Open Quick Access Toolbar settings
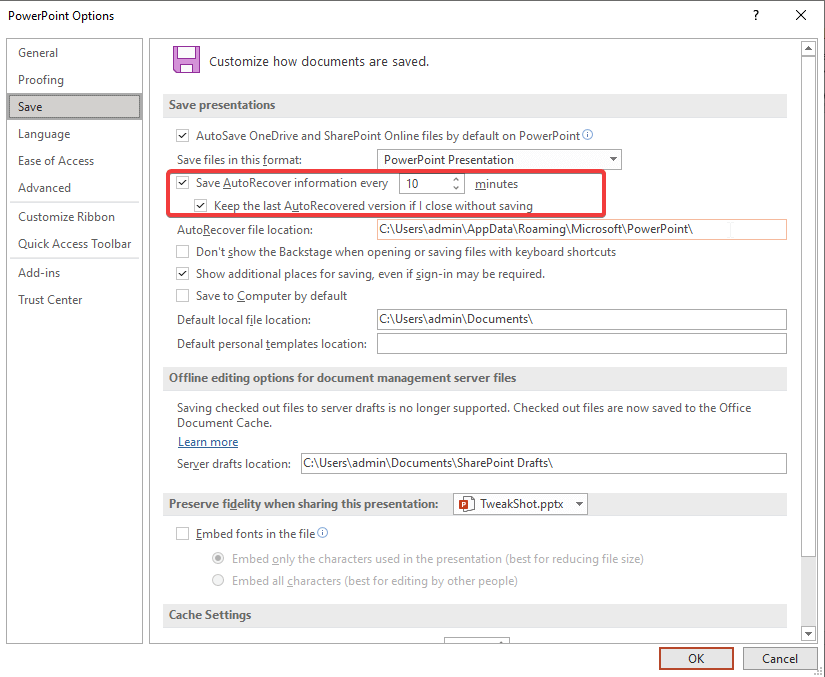 [74, 244]
